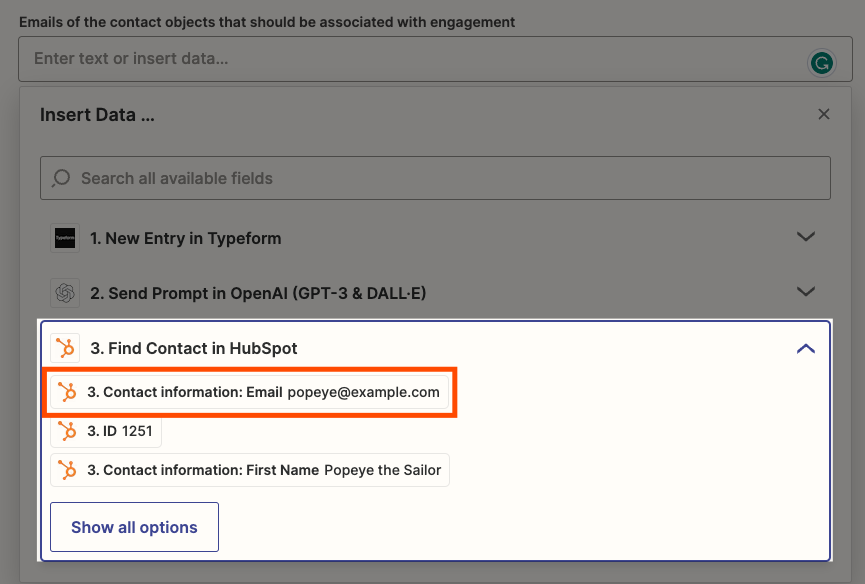Close the Insert Data panel
Viewport: 865px width, 584px height.
824,114
